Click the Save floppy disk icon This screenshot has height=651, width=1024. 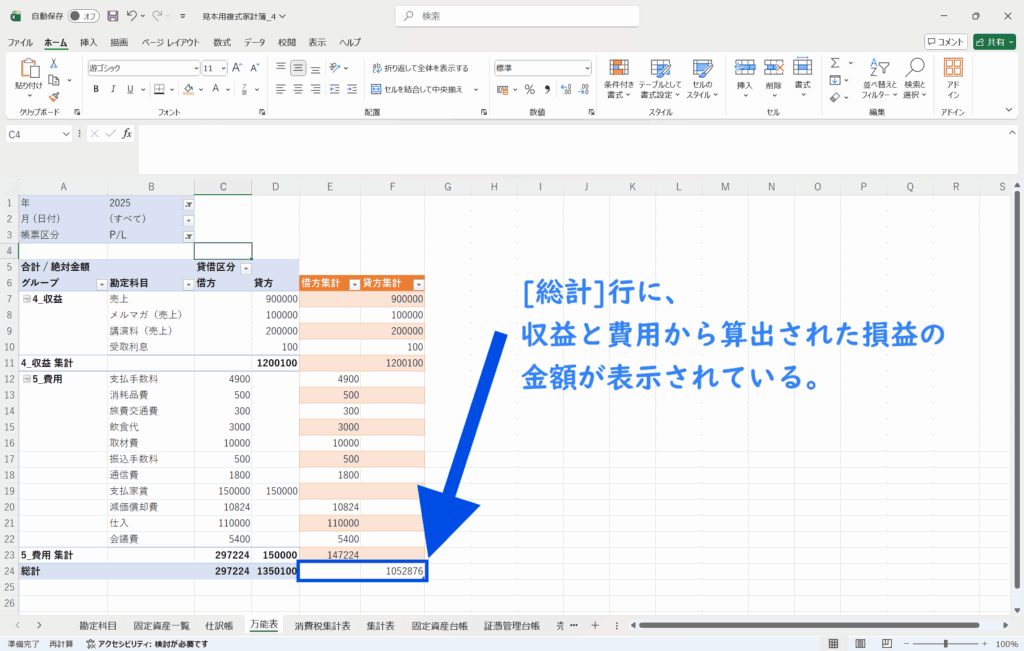[x=112, y=17]
